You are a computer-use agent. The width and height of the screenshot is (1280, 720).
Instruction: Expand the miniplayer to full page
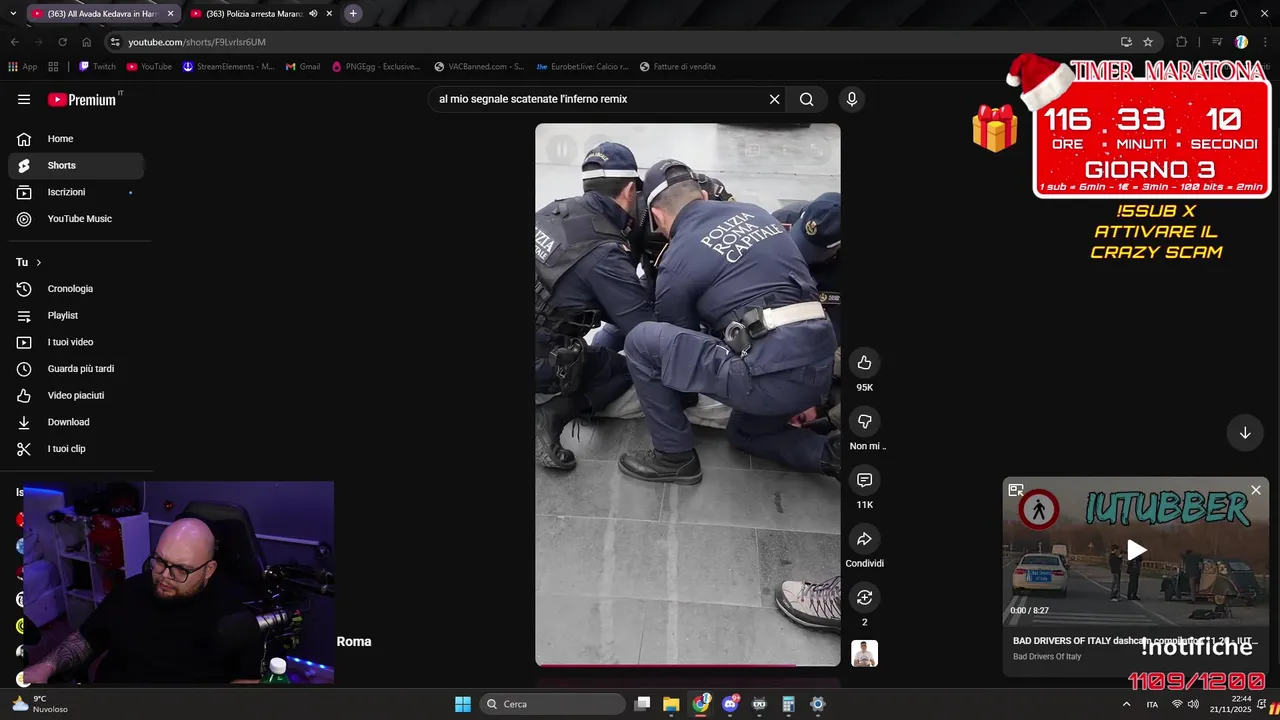pyautogui.click(x=1016, y=490)
